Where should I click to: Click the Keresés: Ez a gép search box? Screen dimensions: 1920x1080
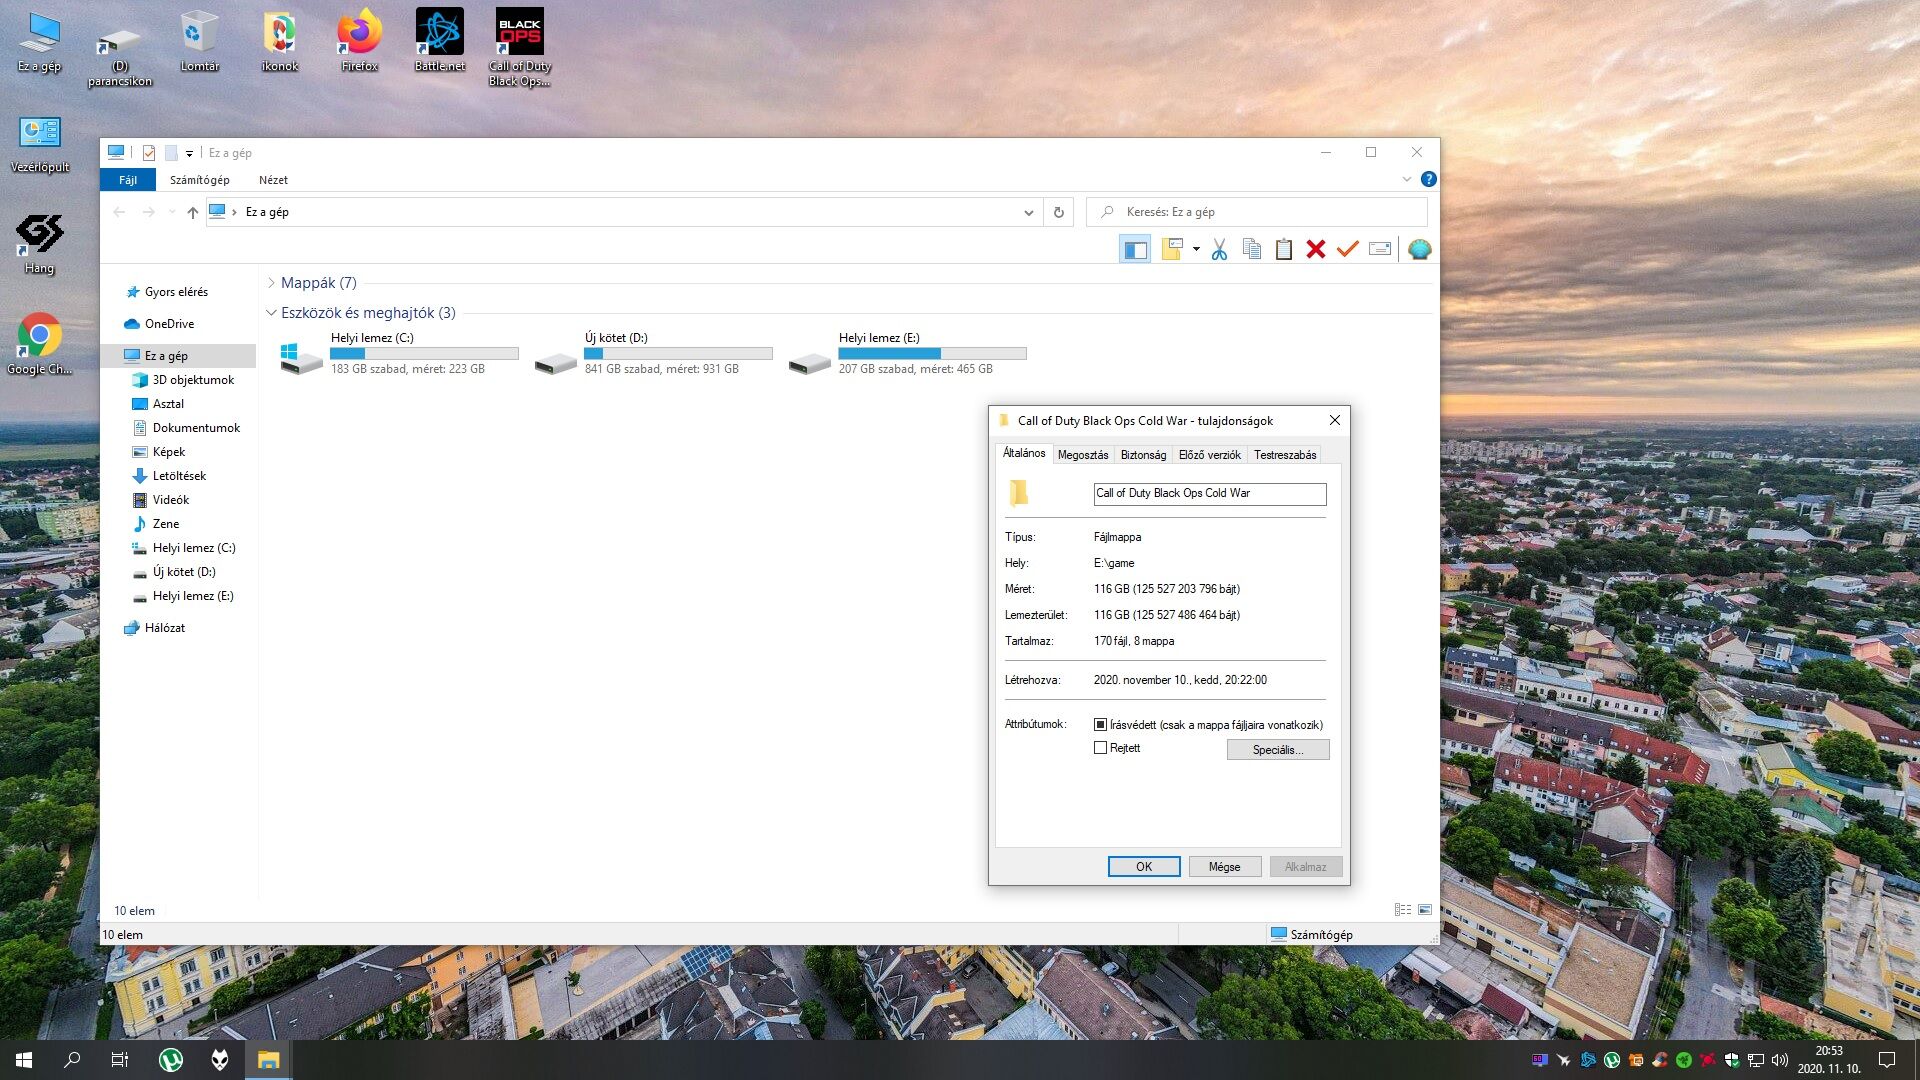coord(1257,212)
